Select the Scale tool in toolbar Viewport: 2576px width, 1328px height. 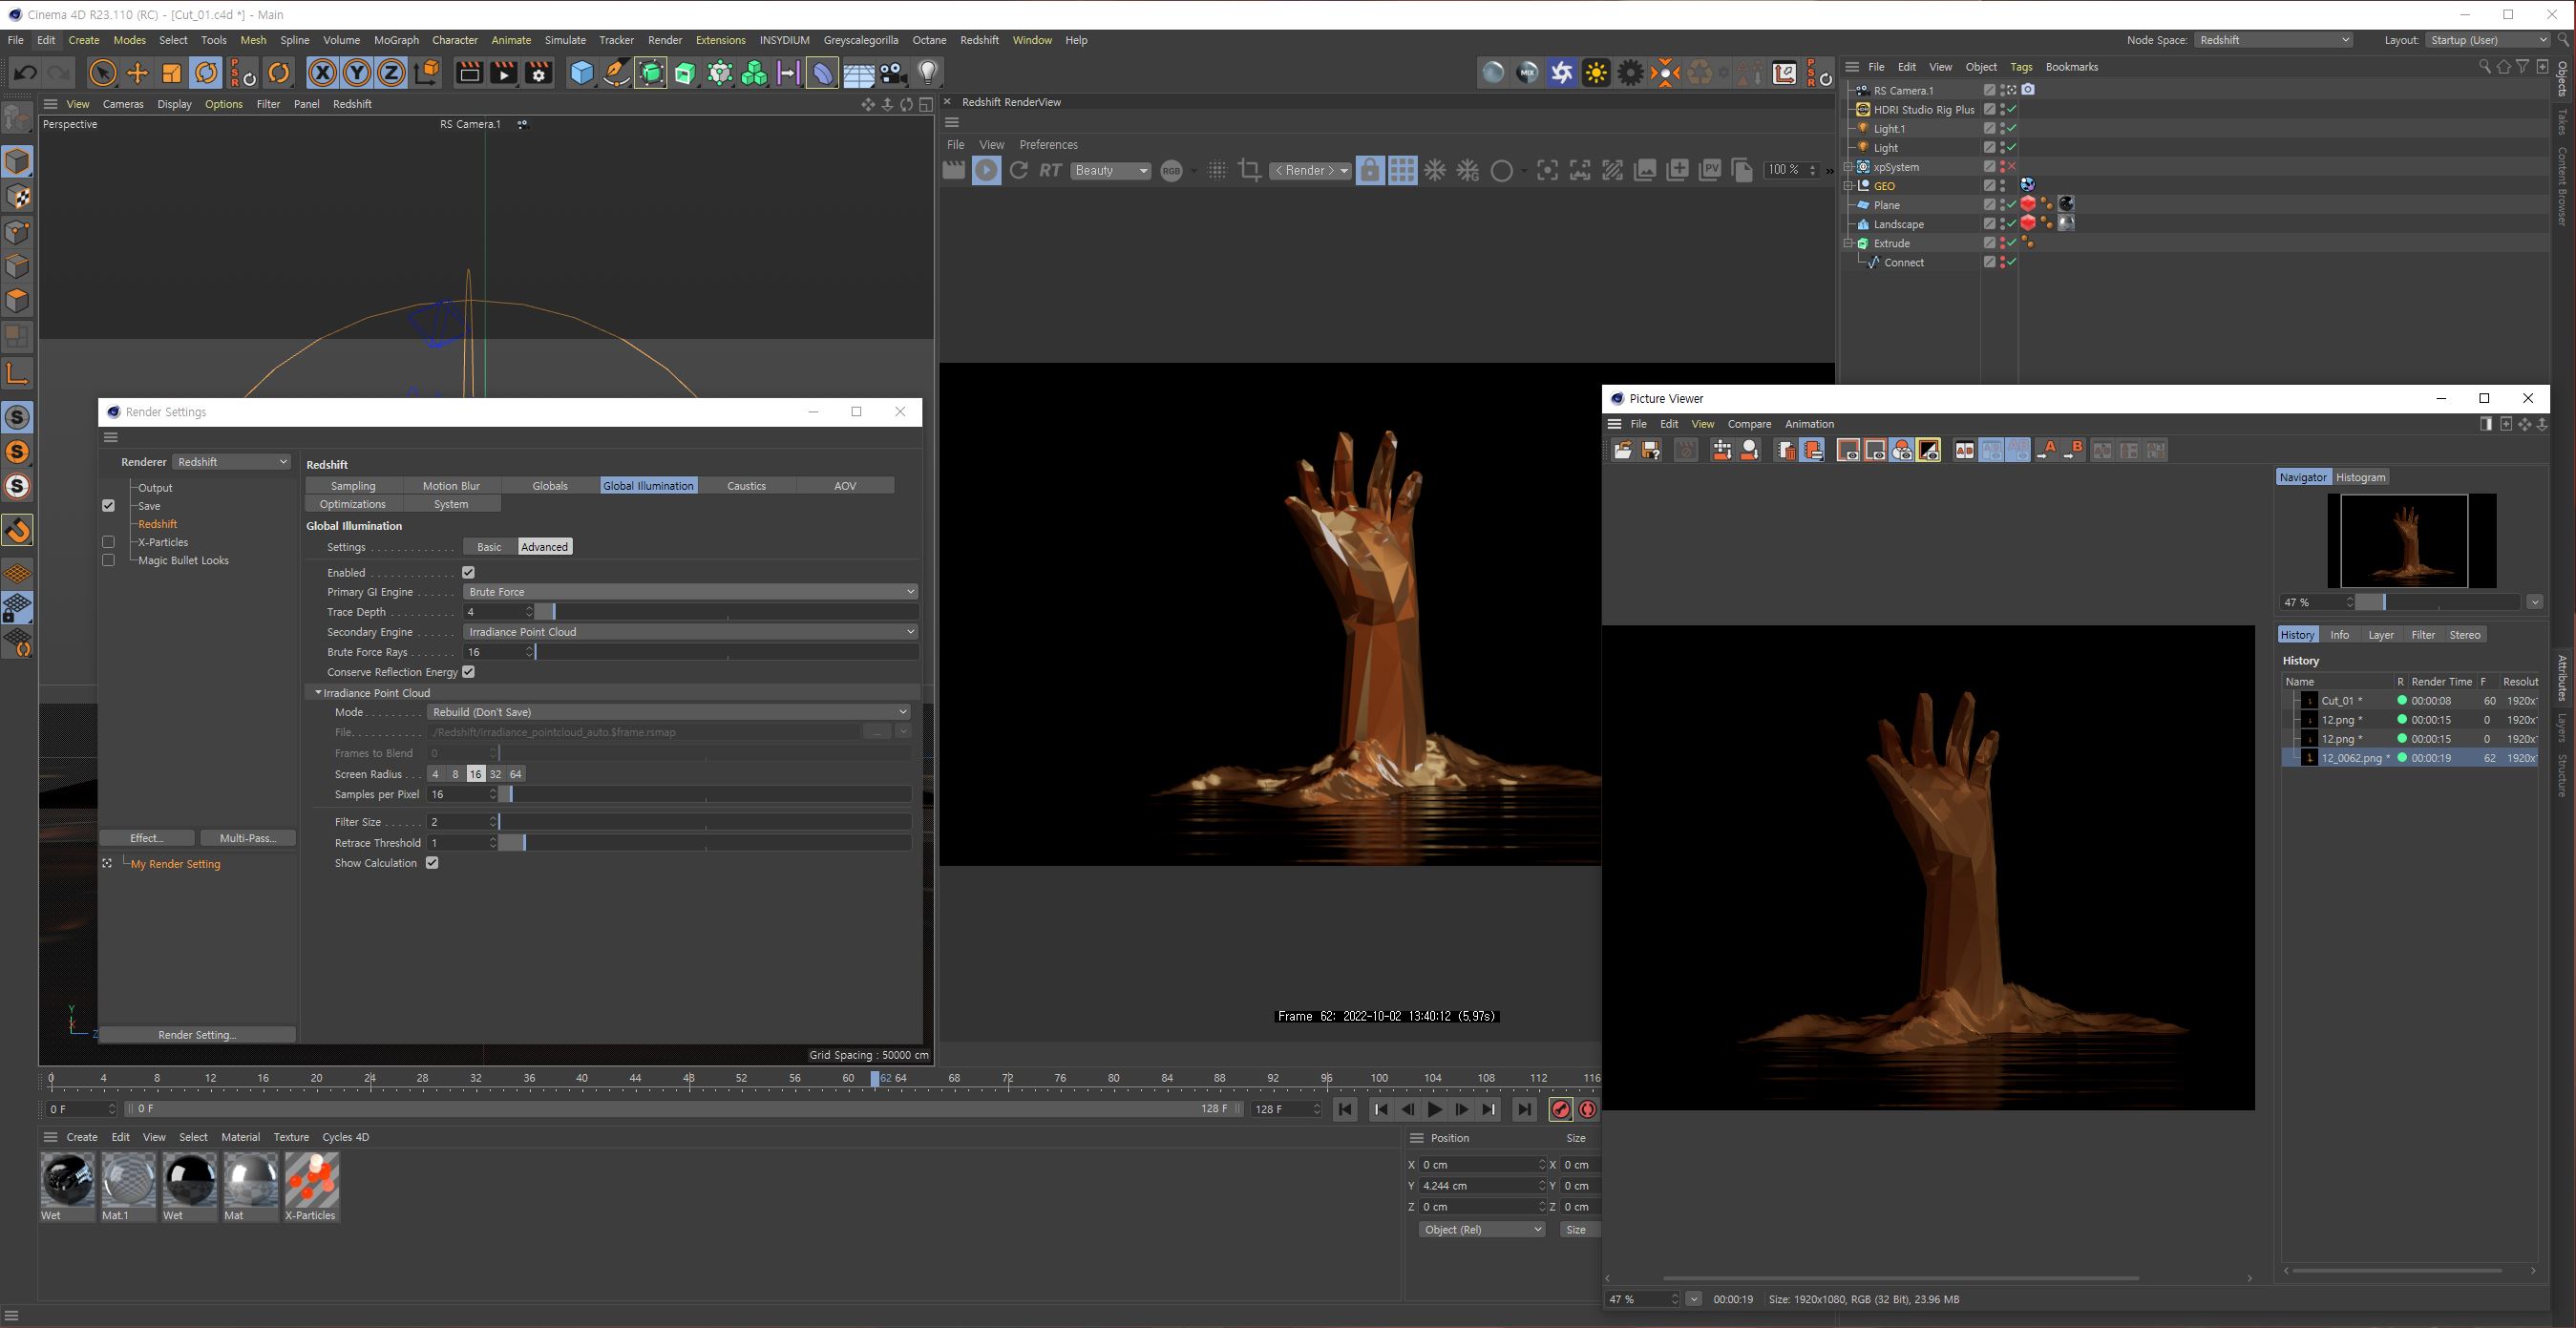click(x=172, y=73)
